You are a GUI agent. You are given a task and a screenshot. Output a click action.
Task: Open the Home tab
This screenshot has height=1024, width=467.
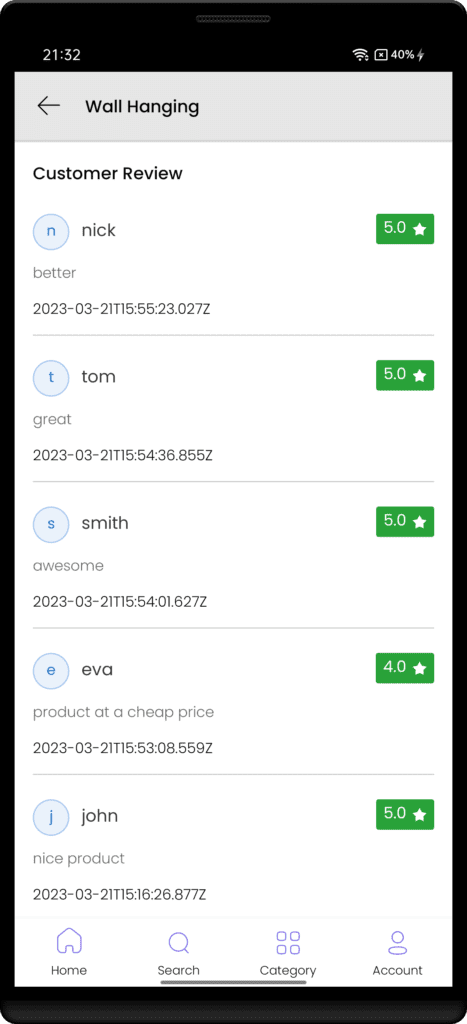69,953
